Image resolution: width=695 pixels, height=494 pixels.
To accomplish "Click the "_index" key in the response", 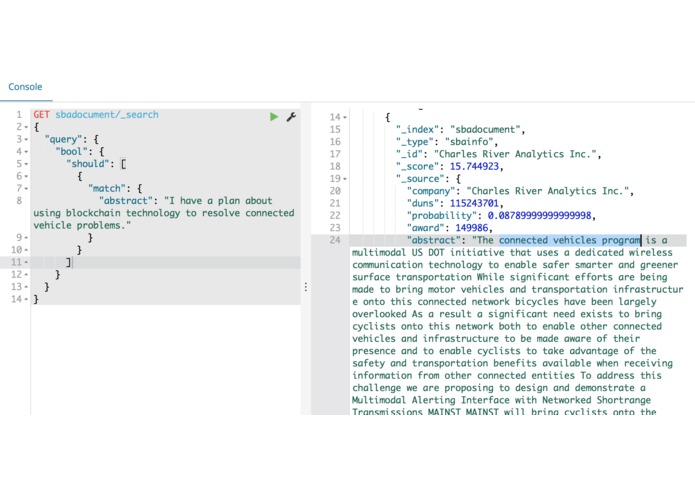I will pyautogui.click(x=418, y=129).
